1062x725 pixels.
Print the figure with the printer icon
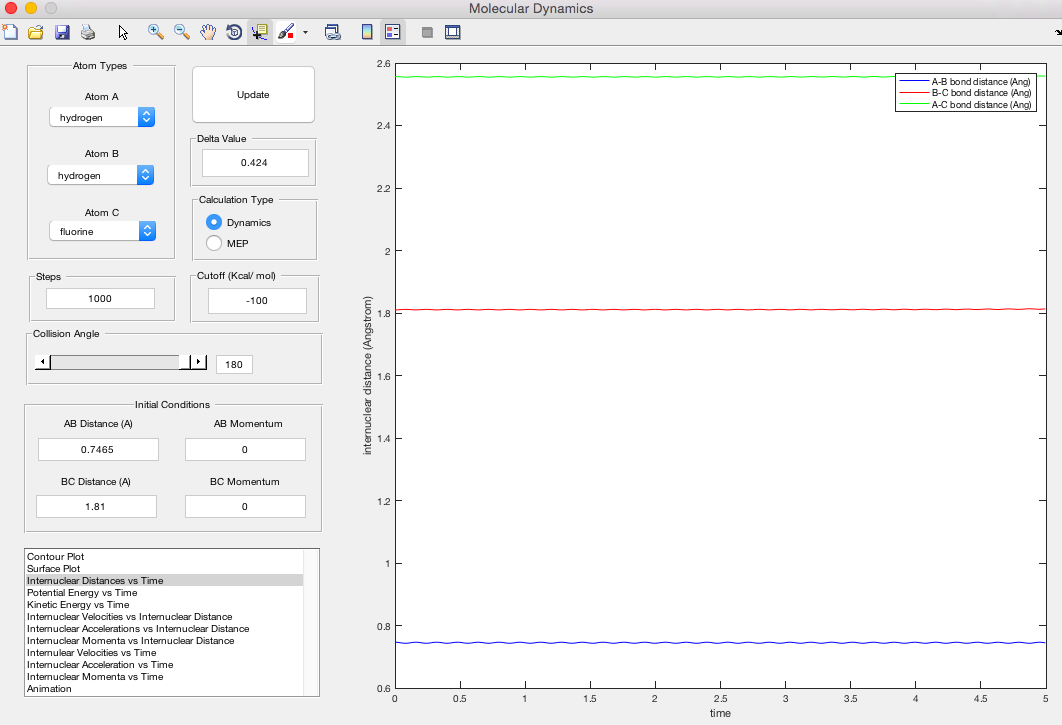click(88, 32)
